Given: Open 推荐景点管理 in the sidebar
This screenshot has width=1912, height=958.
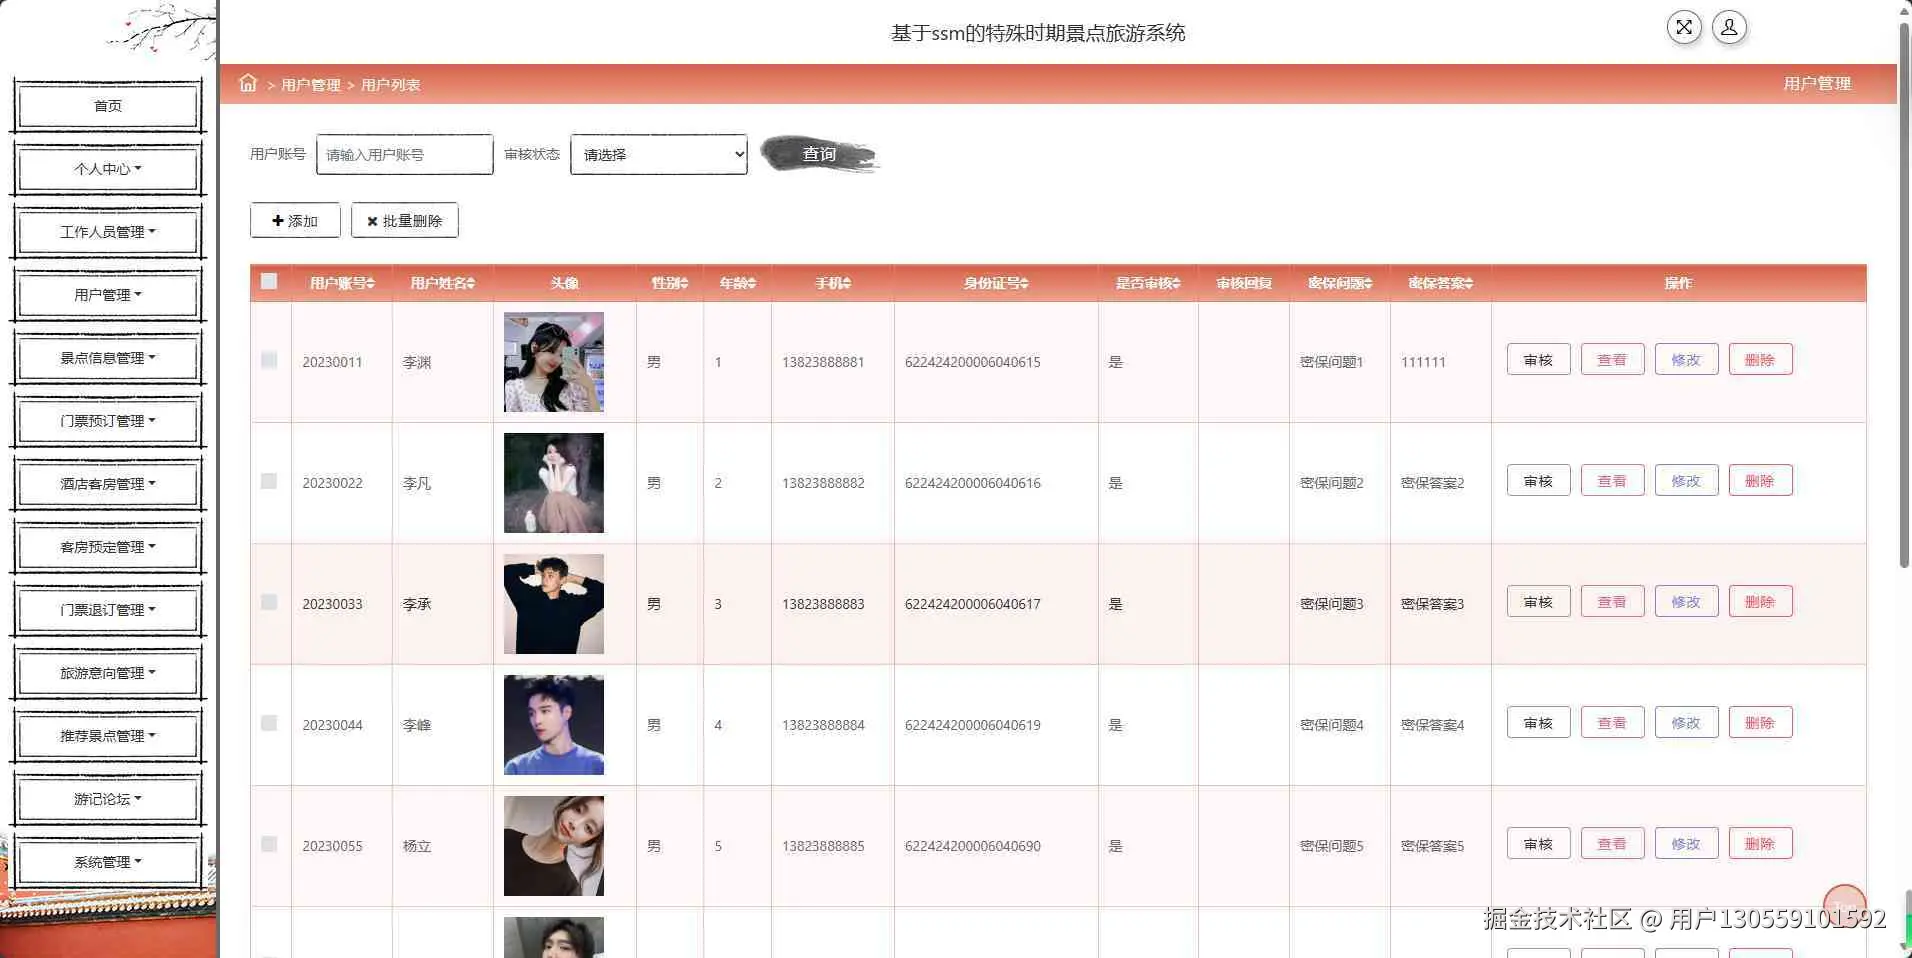Looking at the screenshot, I should point(108,735).
